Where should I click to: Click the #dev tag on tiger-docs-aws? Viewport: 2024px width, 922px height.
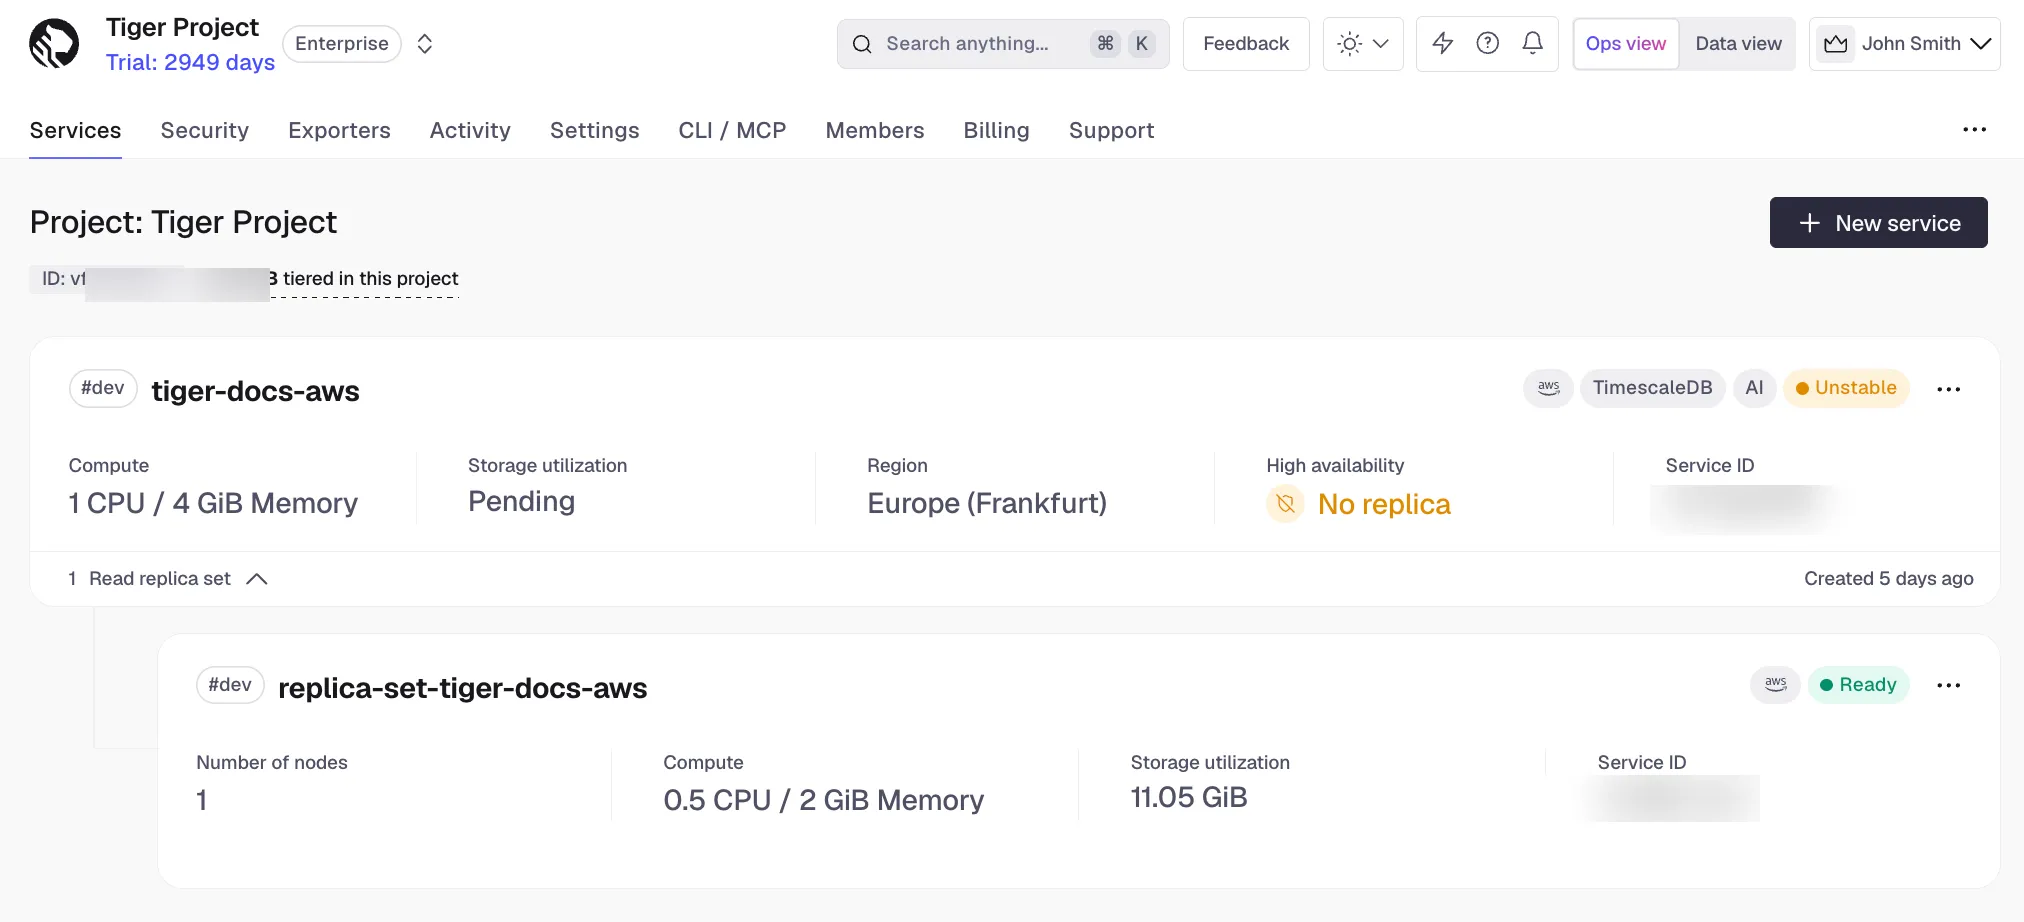(103, 388)
